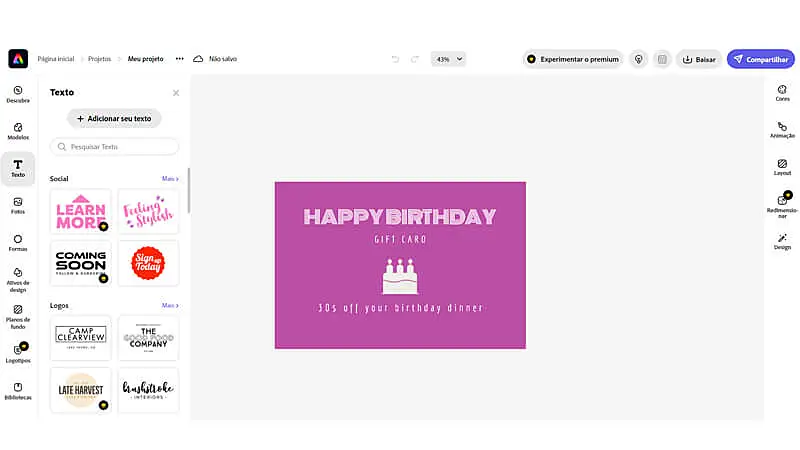Click the undo arrow
800x450 pixels.
[x=395, y=59]
